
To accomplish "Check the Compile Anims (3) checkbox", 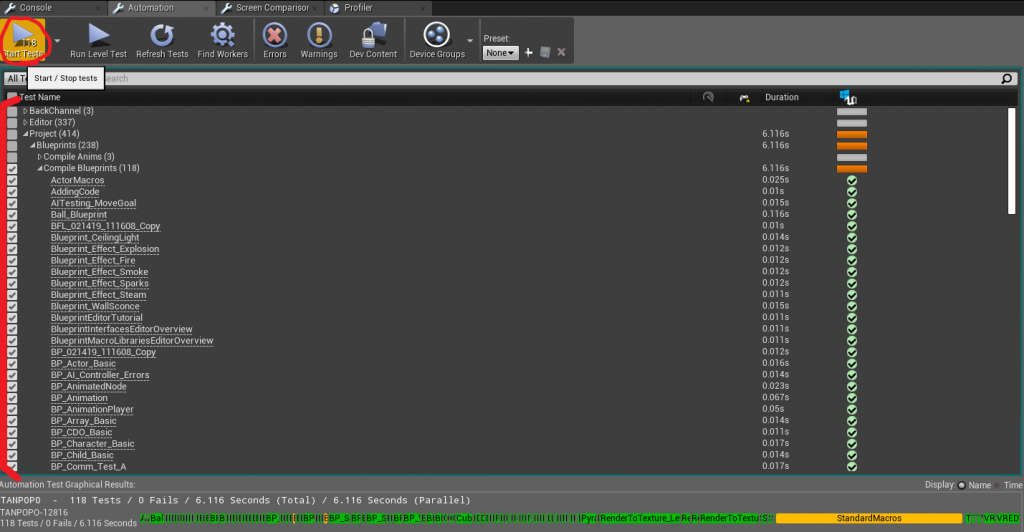I will click(12, 157).
